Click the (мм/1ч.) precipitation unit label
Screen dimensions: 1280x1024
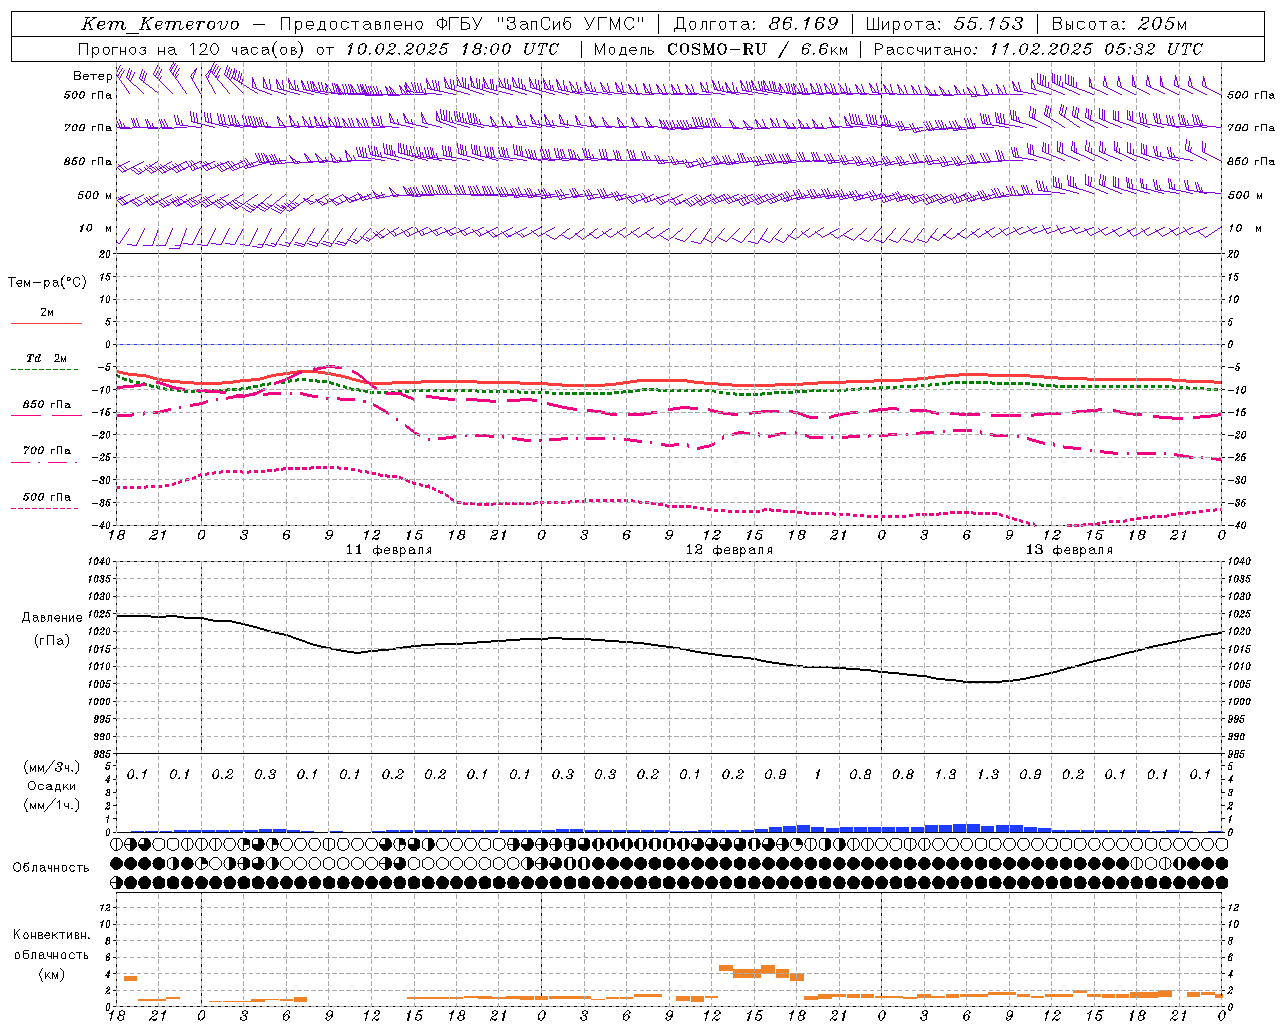52,805
